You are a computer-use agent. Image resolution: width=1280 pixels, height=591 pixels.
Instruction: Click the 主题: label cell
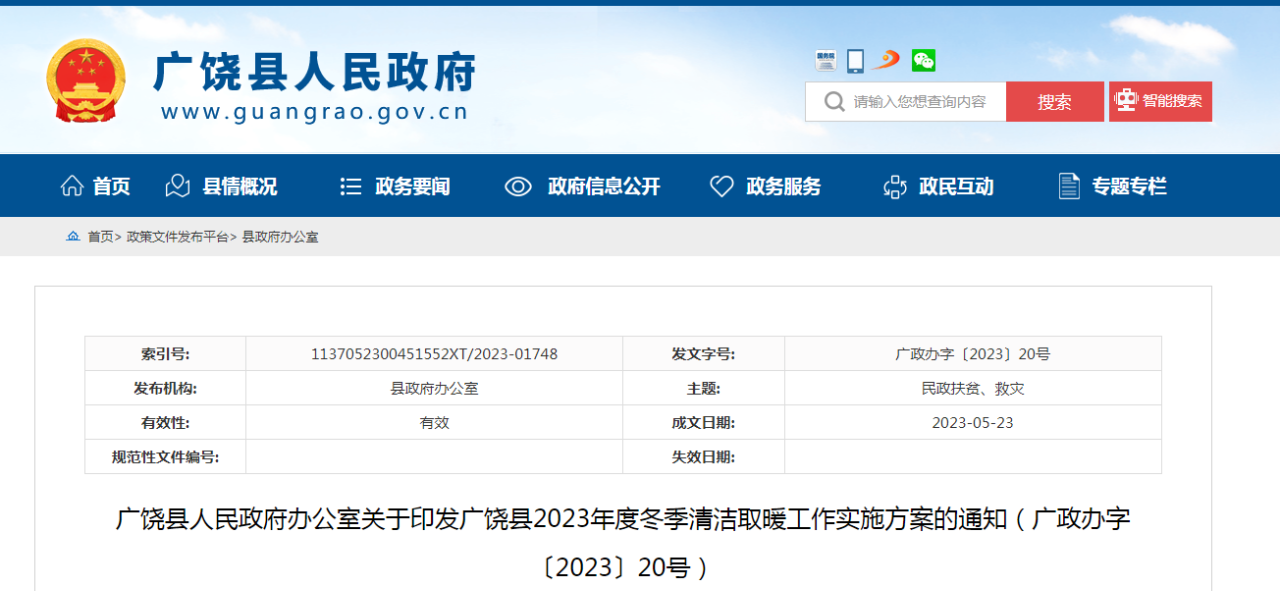tap(703, 388)
